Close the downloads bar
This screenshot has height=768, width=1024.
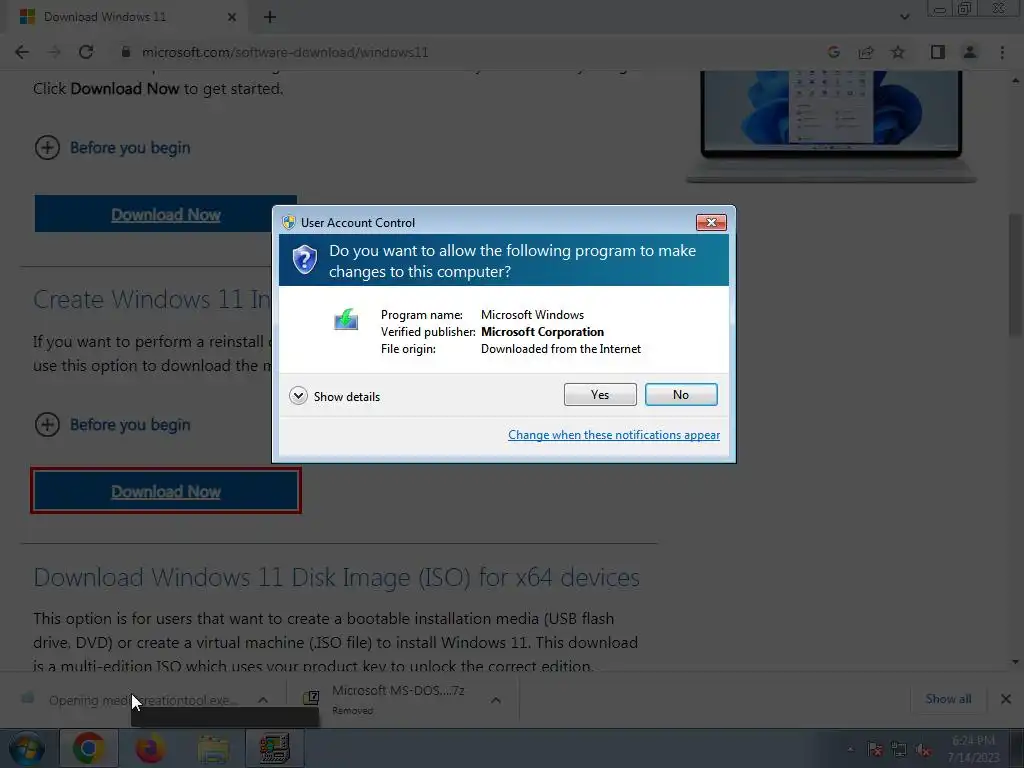click(1006, 699)
